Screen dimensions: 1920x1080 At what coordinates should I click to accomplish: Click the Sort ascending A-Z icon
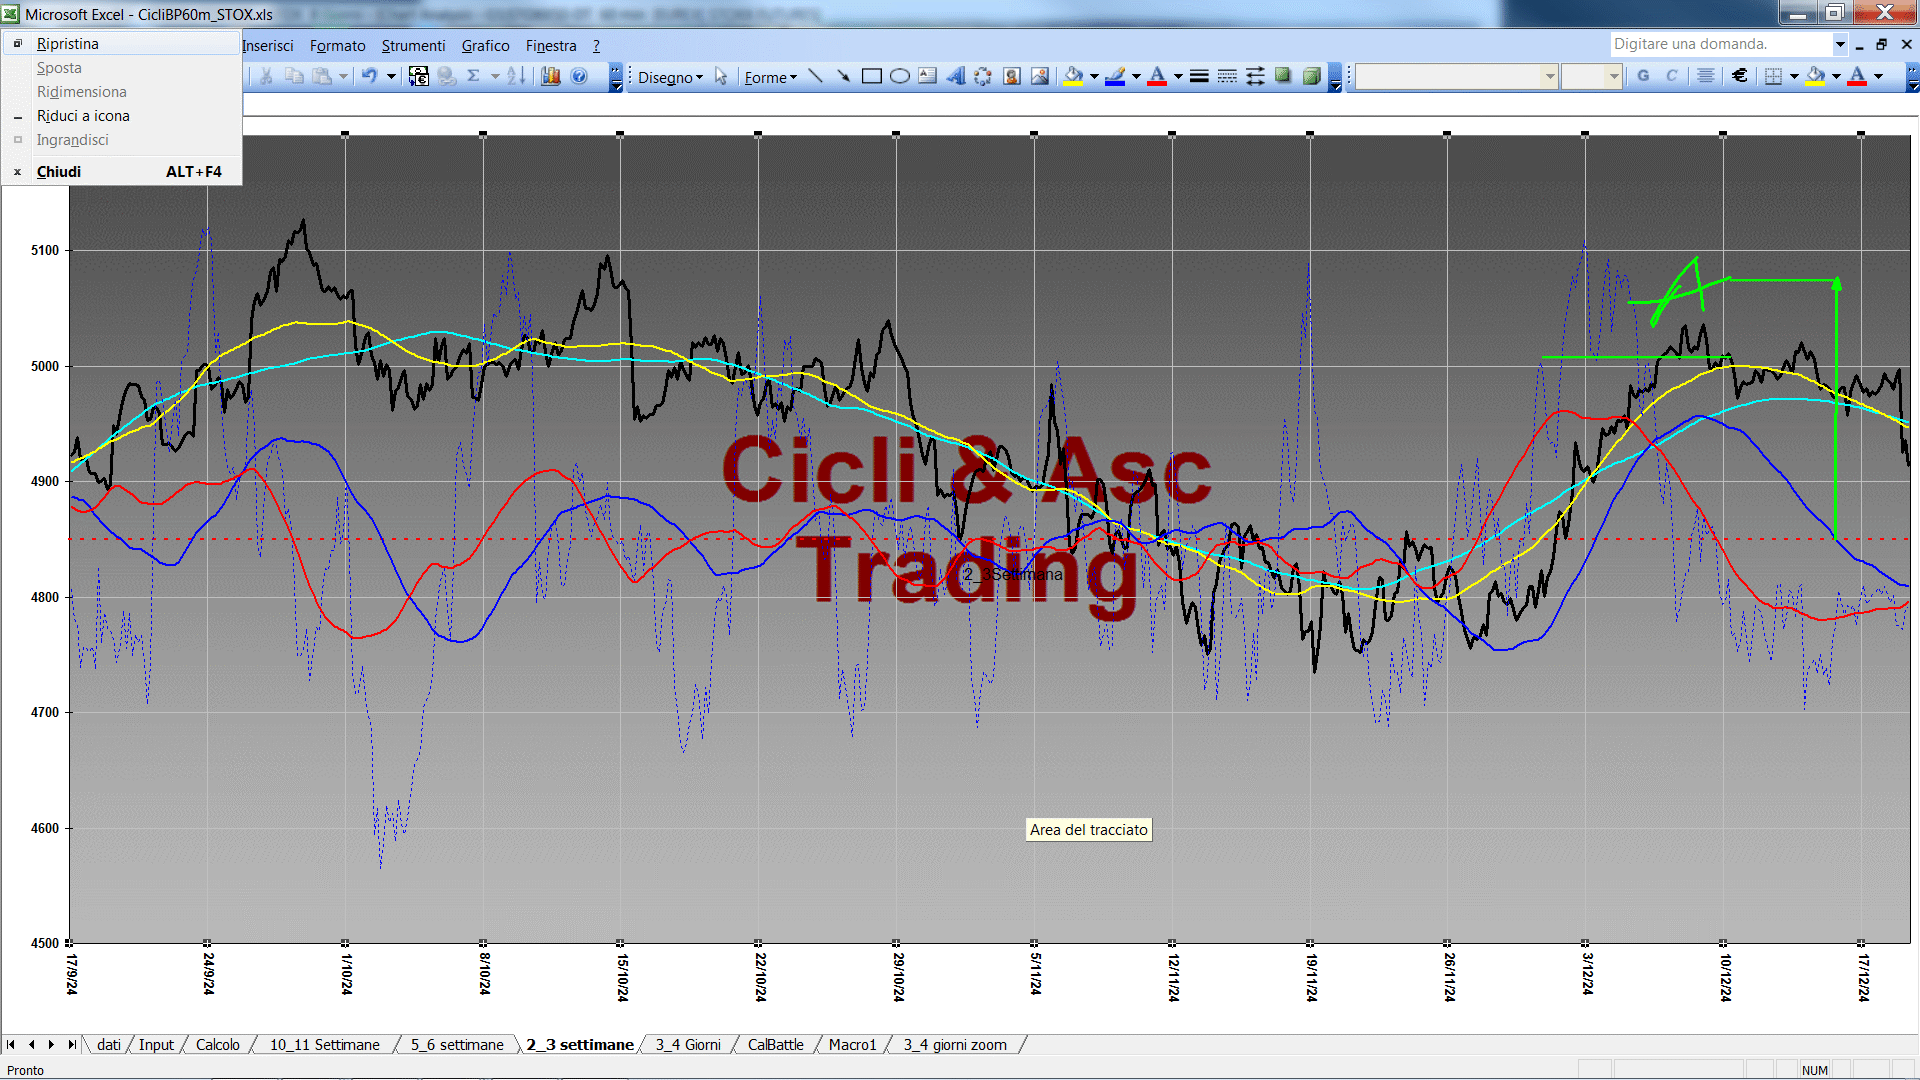pyautogui.click(x=516, y=76)
